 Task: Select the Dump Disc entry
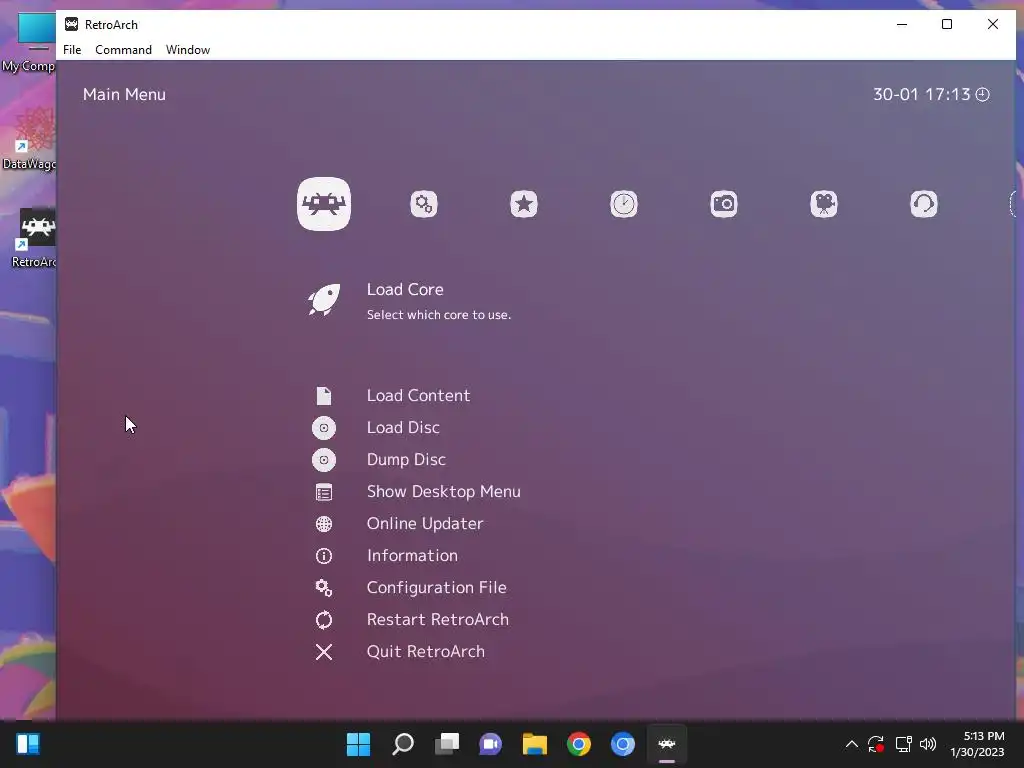click(x=406, y=460)
